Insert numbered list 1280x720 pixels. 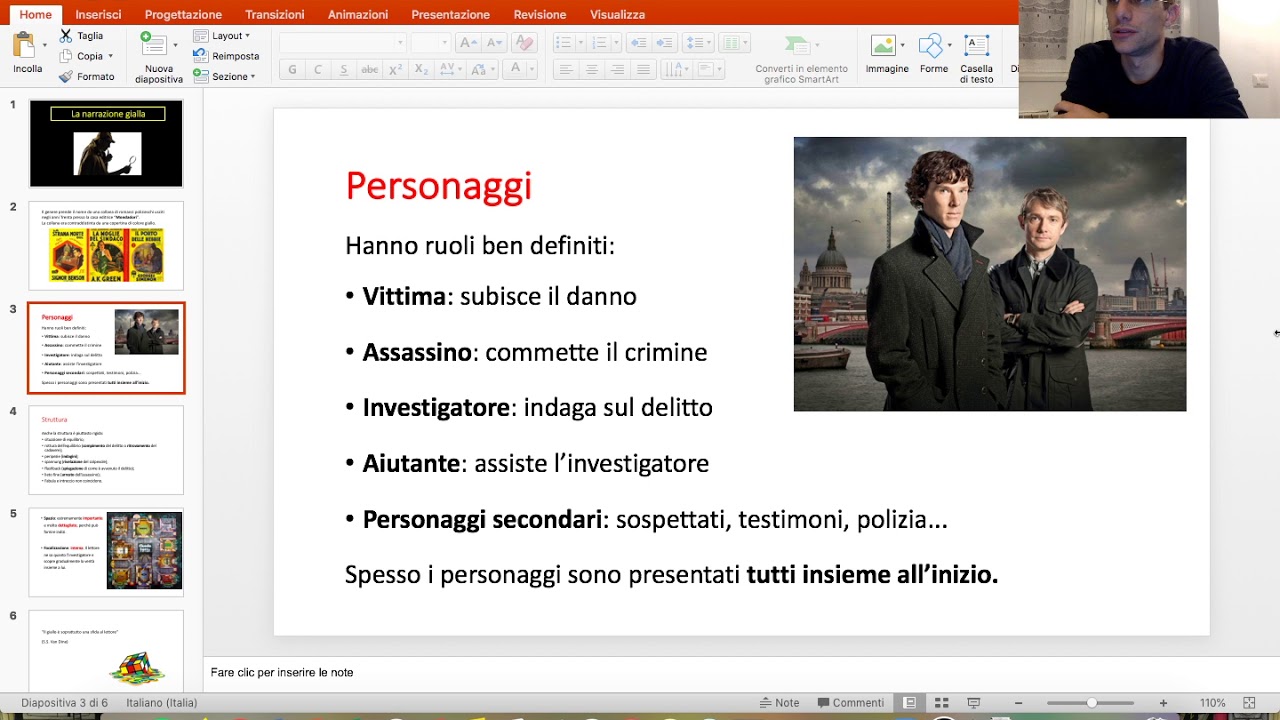click(x=599, y=43)
